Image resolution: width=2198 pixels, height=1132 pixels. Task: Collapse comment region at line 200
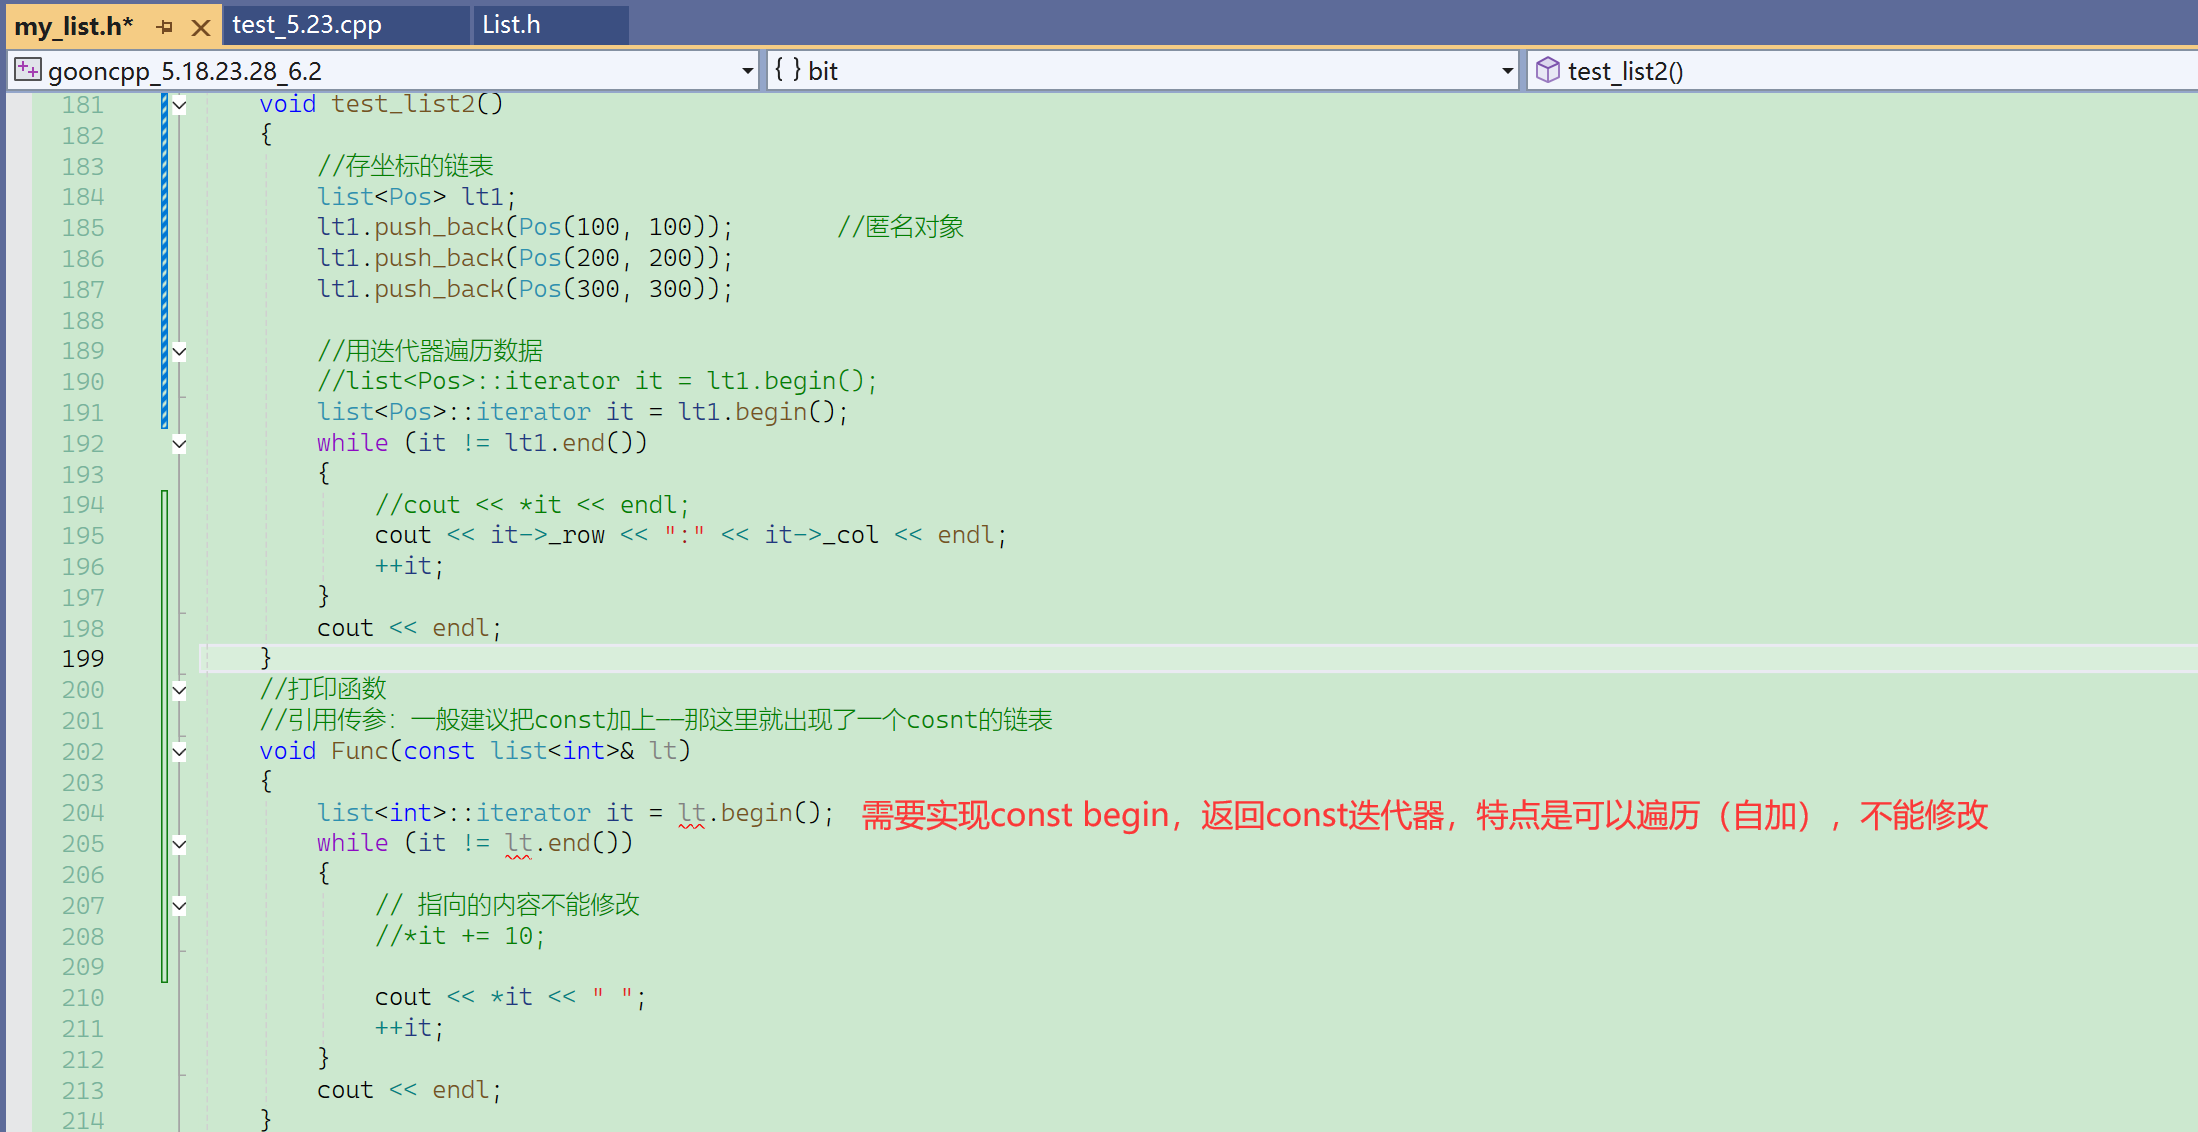coord(179,690)
